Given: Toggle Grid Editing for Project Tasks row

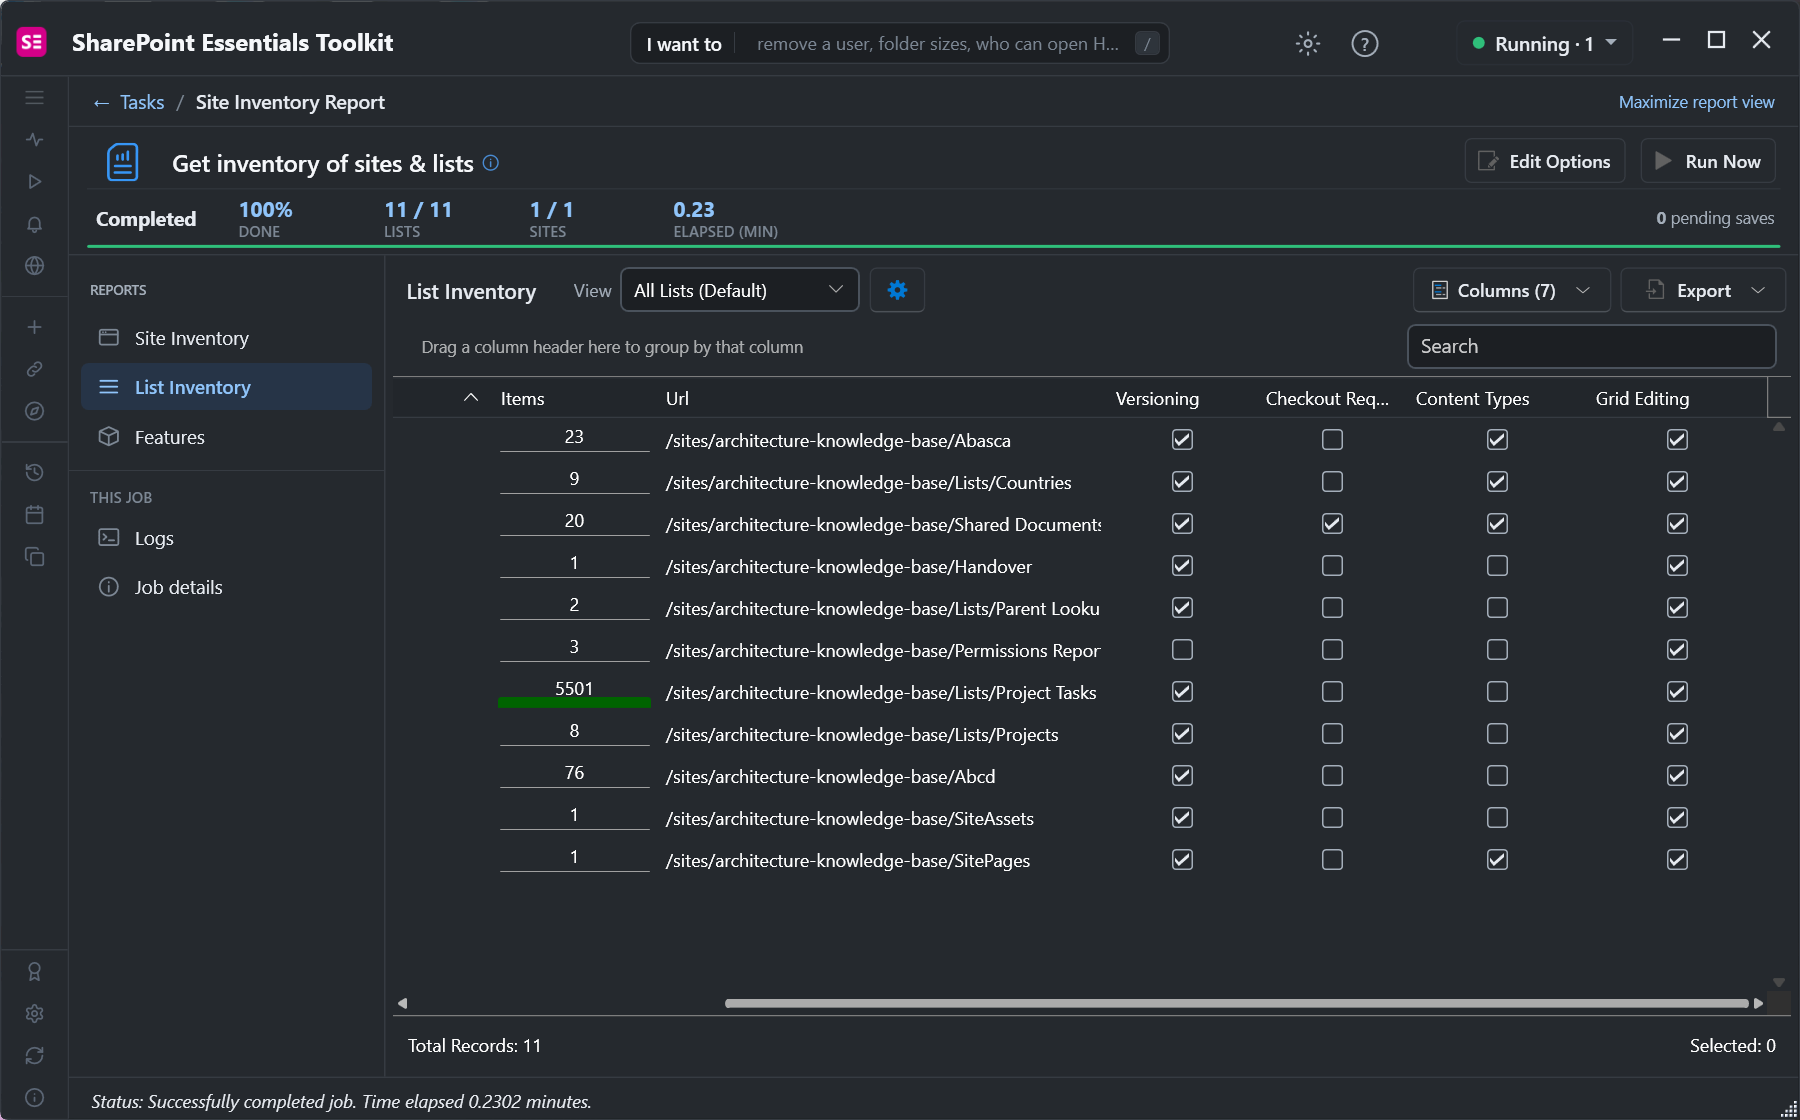Looking at the screenshot, I should 1677,692.
